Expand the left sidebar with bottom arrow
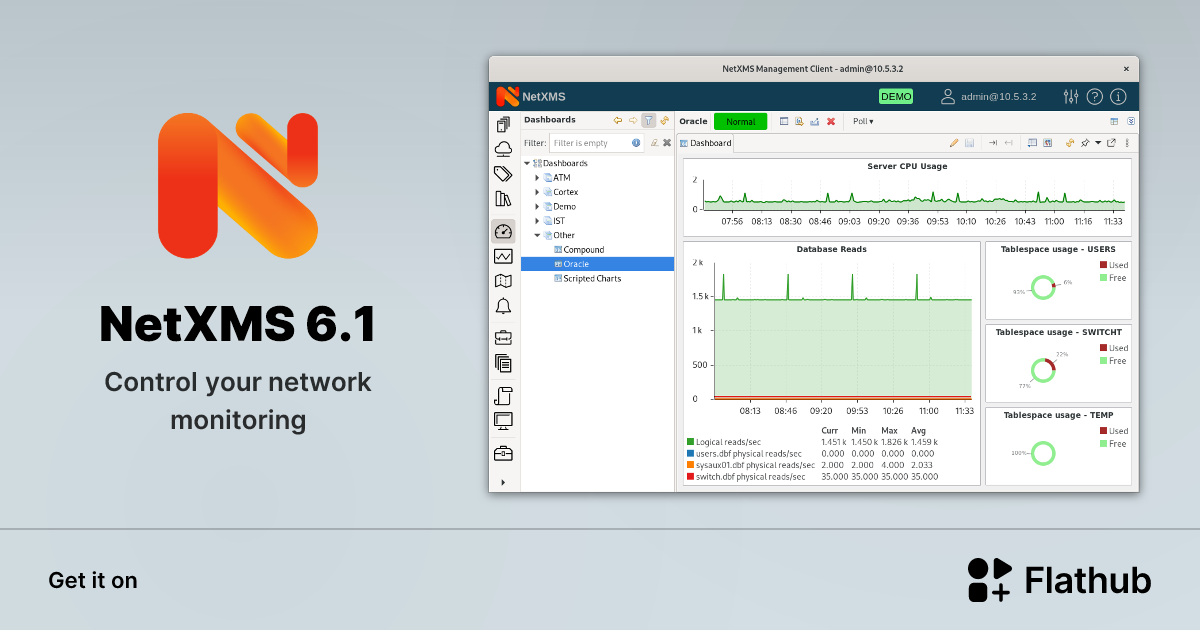Image resolution: width=1200 pixels, height=630 pixels. 503,482
